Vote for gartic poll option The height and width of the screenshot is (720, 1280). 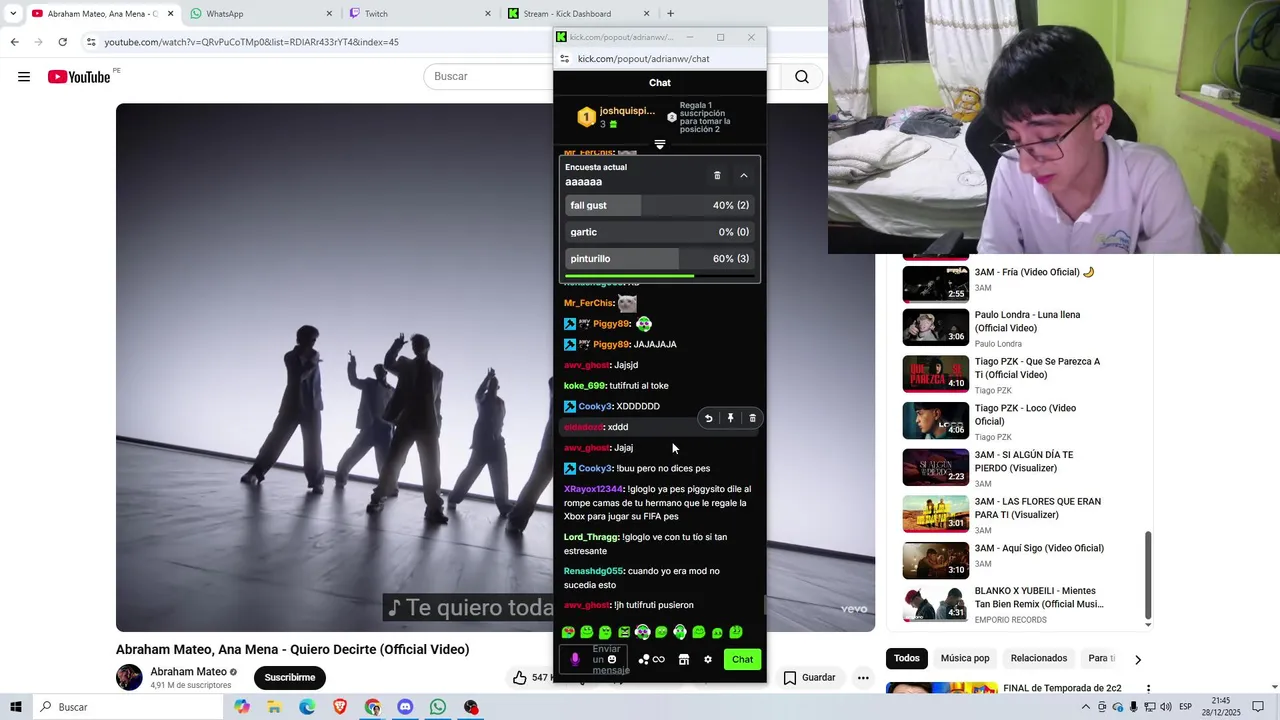660,232
